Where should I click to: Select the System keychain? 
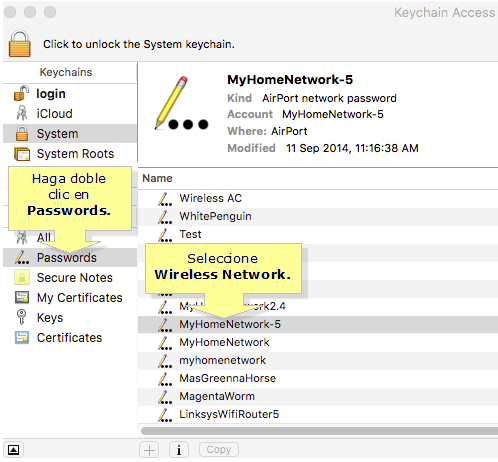(x=70, y=134)
